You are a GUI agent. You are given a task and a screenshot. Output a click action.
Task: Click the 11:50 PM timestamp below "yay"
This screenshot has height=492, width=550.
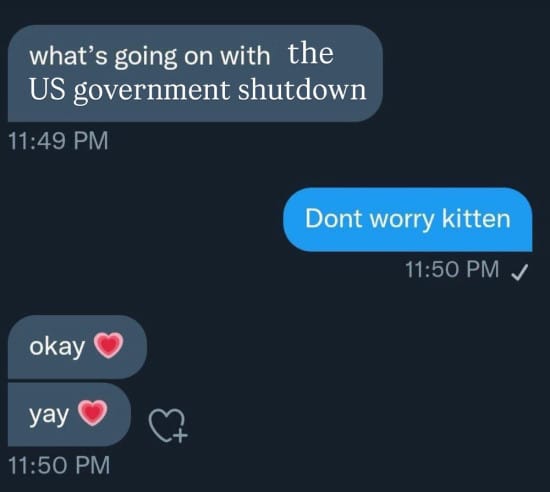pos(59,465)
